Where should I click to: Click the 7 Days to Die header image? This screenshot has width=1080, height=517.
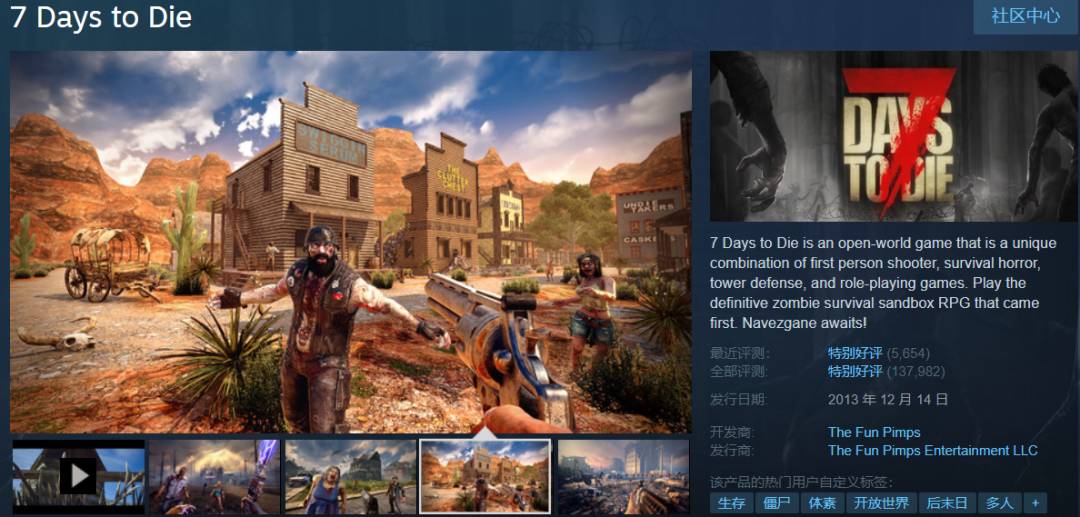[x=895, y=136]
